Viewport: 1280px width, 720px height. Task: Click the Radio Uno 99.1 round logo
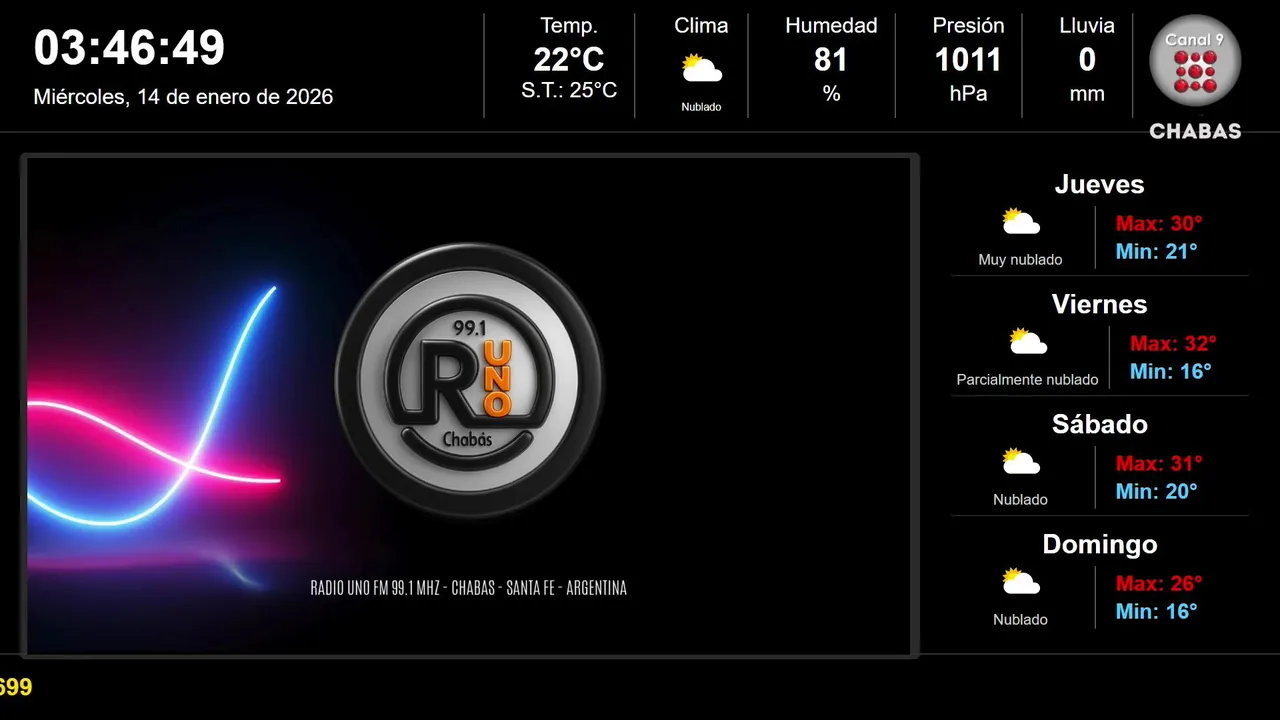point(469,380)
